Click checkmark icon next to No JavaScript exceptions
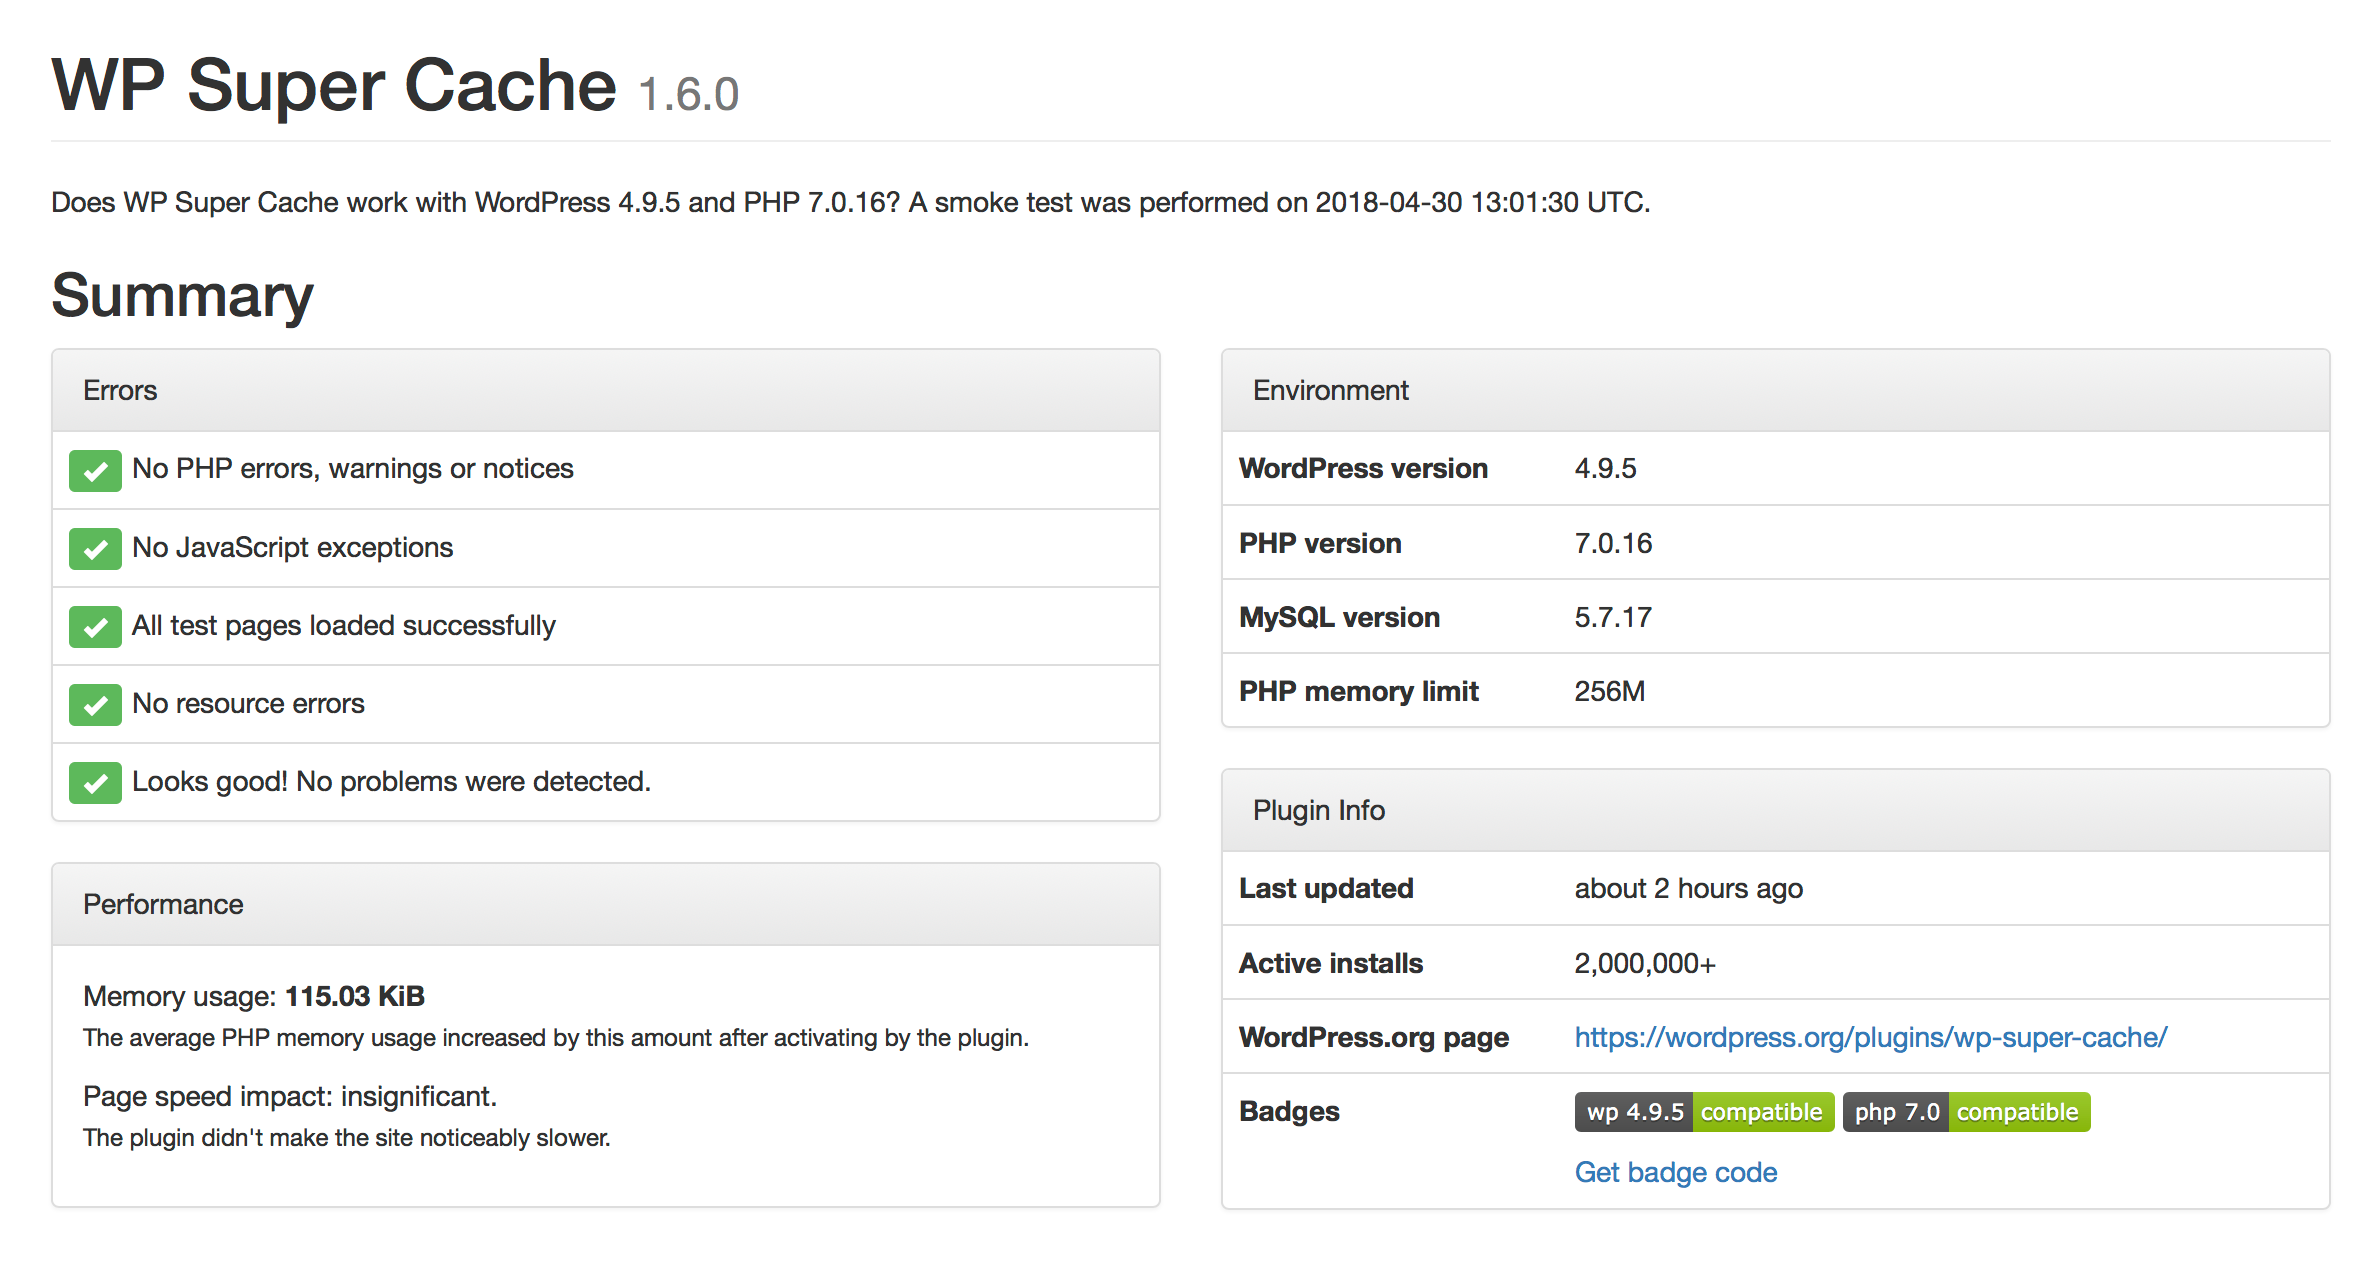The width and height of the screenshot is (2366, 1280). click(x=95, y=549)
